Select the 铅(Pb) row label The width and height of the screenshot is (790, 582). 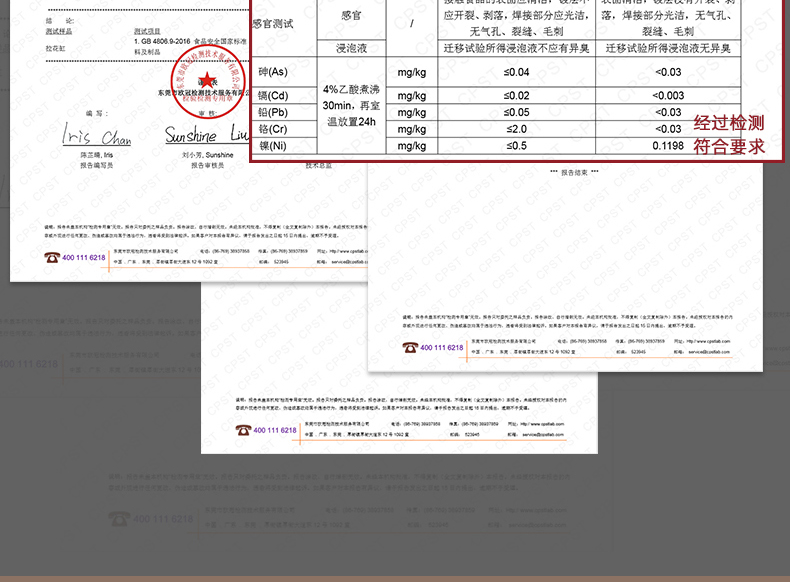tap(272, 113)
